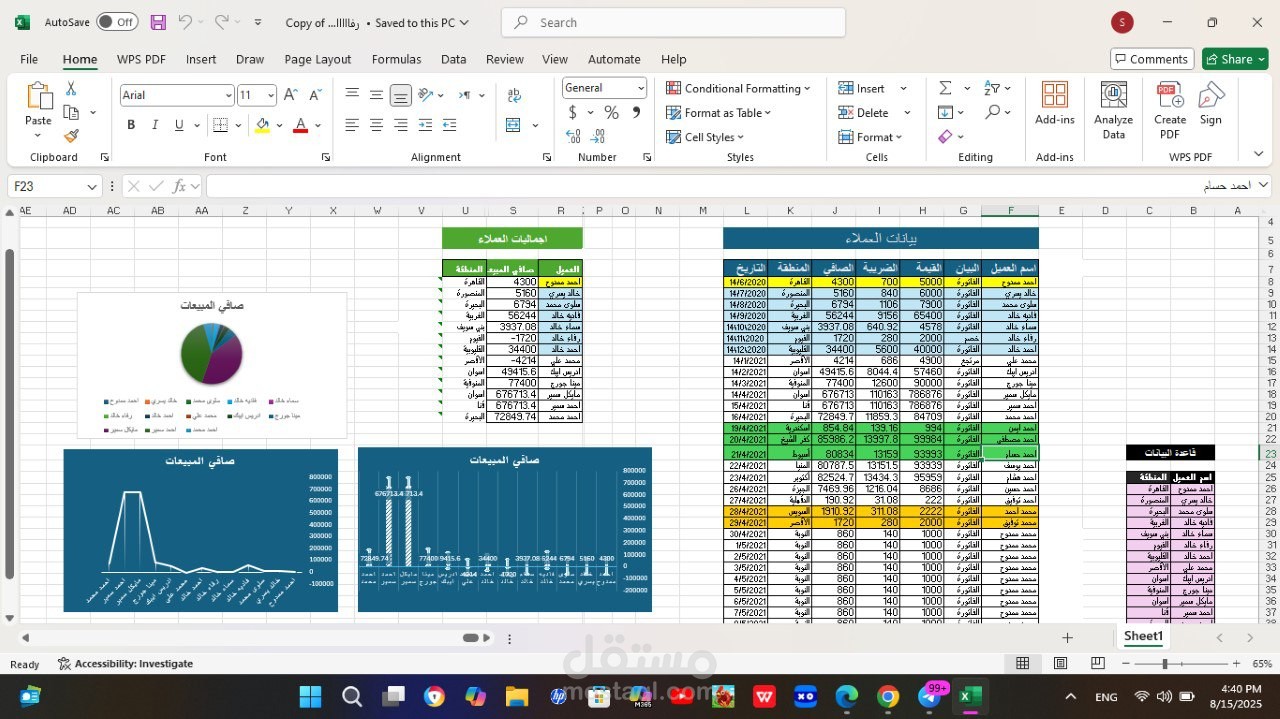Click the Delete cells button
The width and height of the screenshot is (1280, 719).
tap(863, 113)
